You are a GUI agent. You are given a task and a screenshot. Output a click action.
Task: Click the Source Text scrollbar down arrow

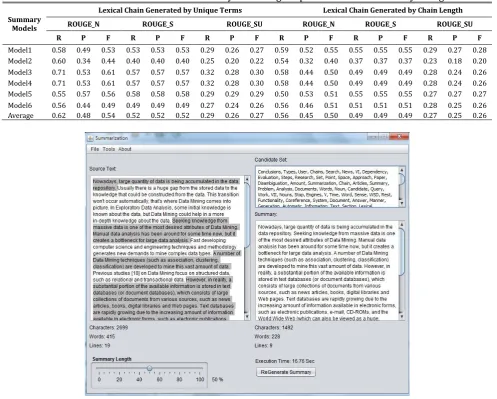(247, 316)
